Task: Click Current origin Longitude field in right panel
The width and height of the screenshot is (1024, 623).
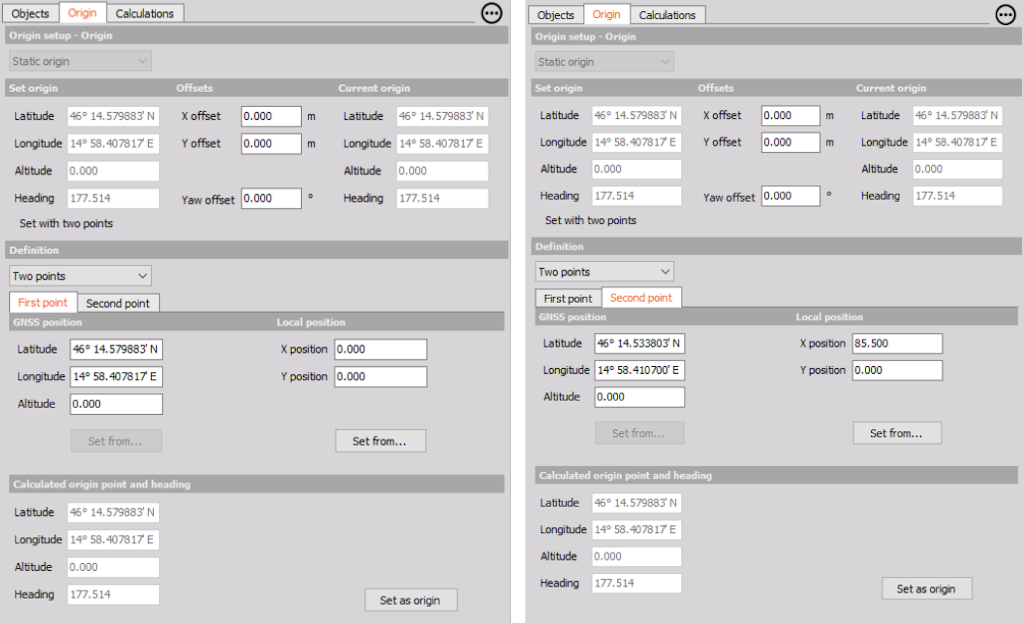Action: (x=957, y=142)
